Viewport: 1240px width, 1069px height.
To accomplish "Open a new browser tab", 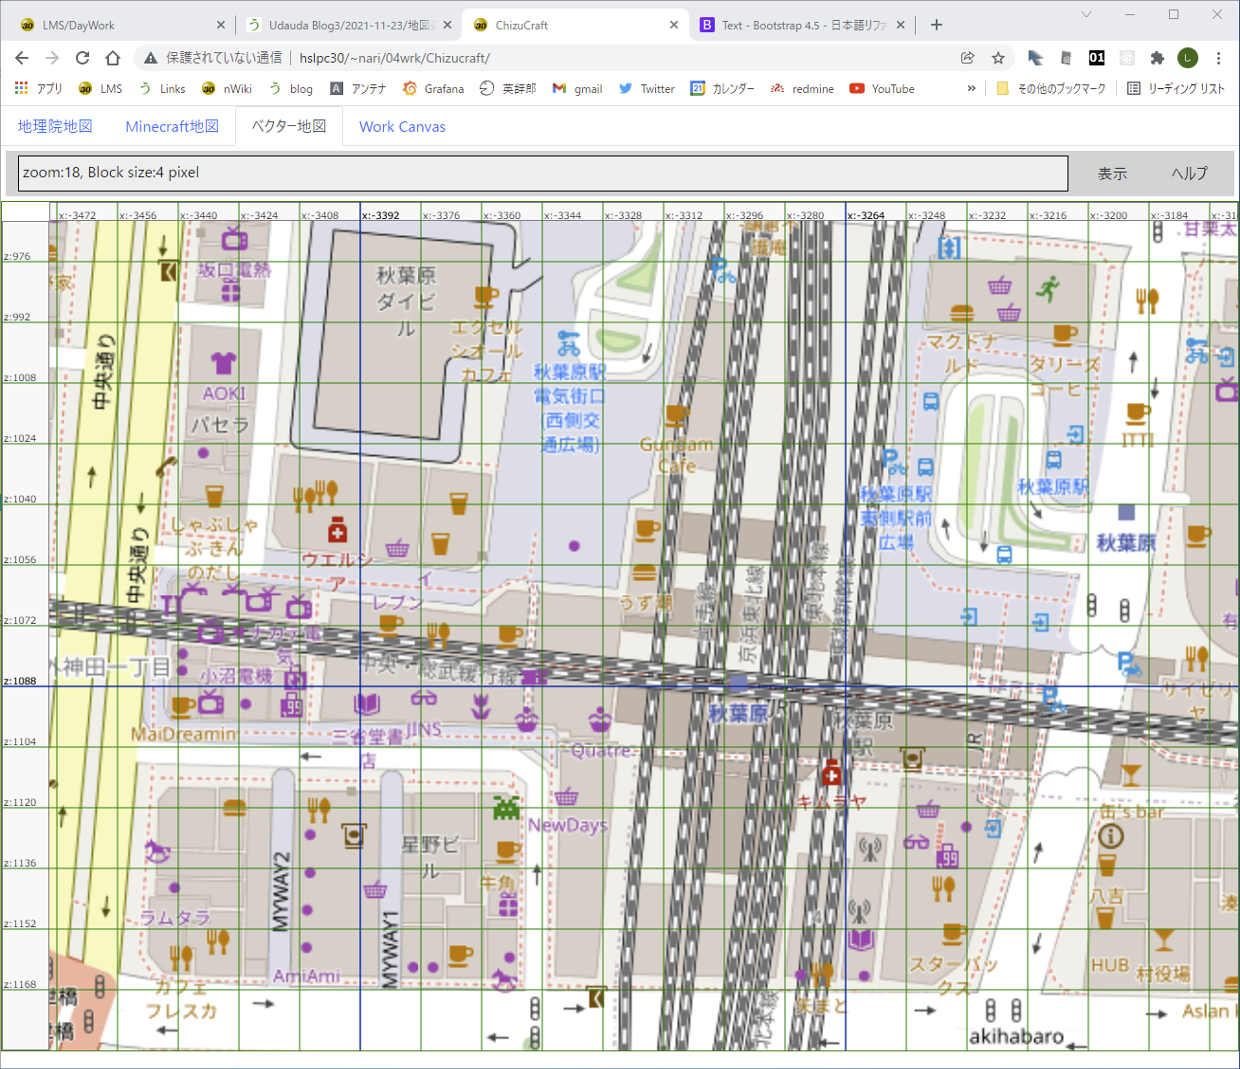I will pyautogui.click(x=936, y=25).
